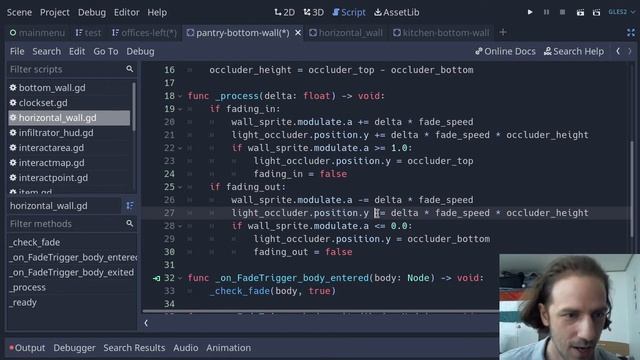
Task: Switch to the Script workspace
Action: (x=349, y=12)
